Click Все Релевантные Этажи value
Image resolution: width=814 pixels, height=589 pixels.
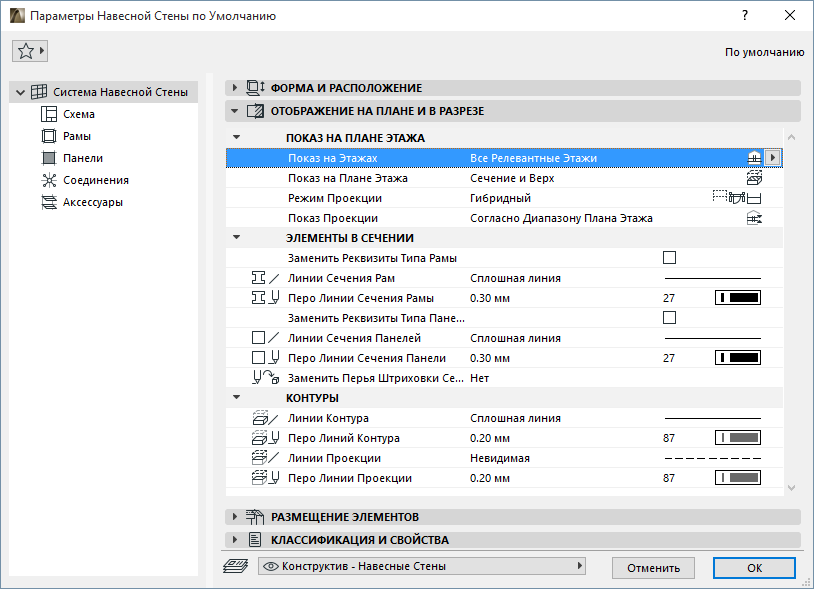(534, 158)
